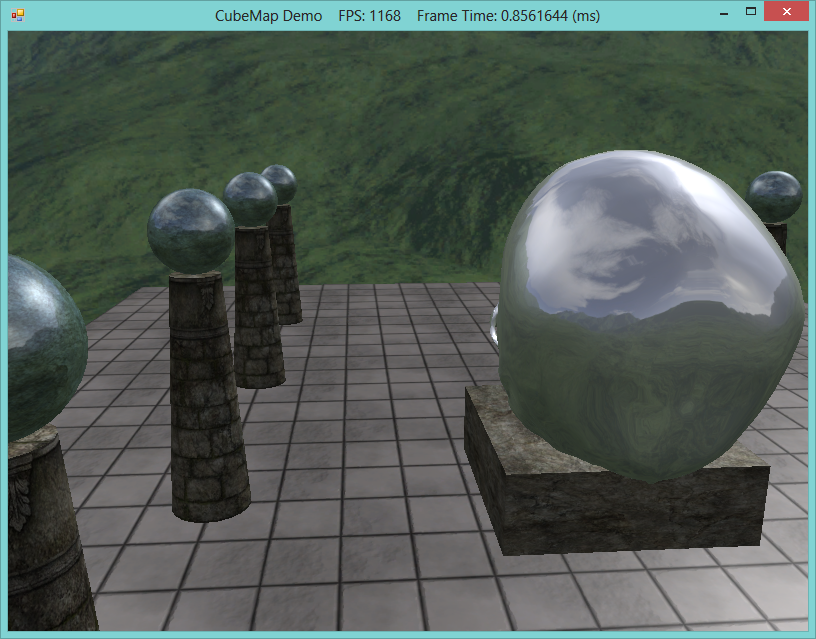
Task: Click the "CubeMap Demo" title text
Action: click(269, 16)
